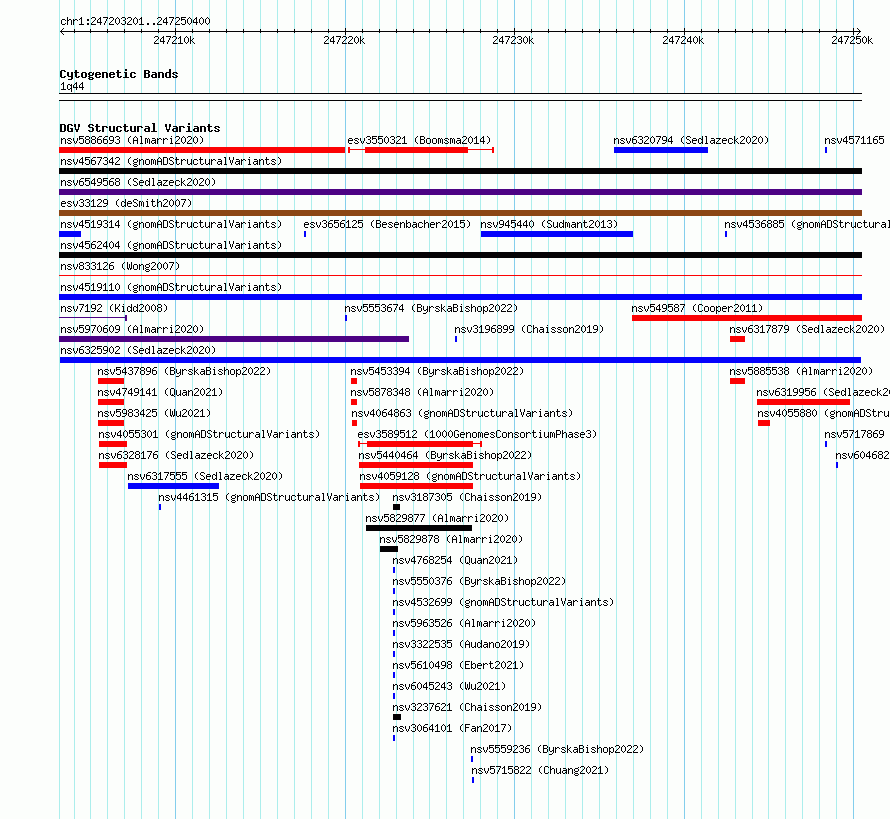Viewport: 890px width, 819px height.
Task: Click nsv5970609 (Almarri2020) label
Action: click(x=132, y=329)
